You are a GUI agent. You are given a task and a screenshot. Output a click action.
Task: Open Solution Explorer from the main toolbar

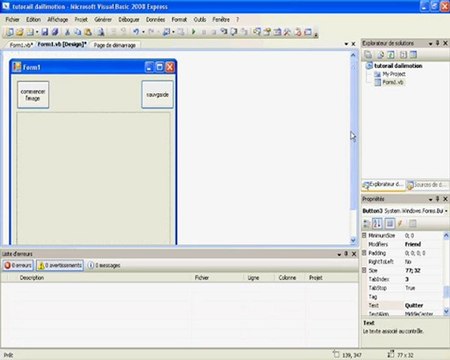(257, 32)
